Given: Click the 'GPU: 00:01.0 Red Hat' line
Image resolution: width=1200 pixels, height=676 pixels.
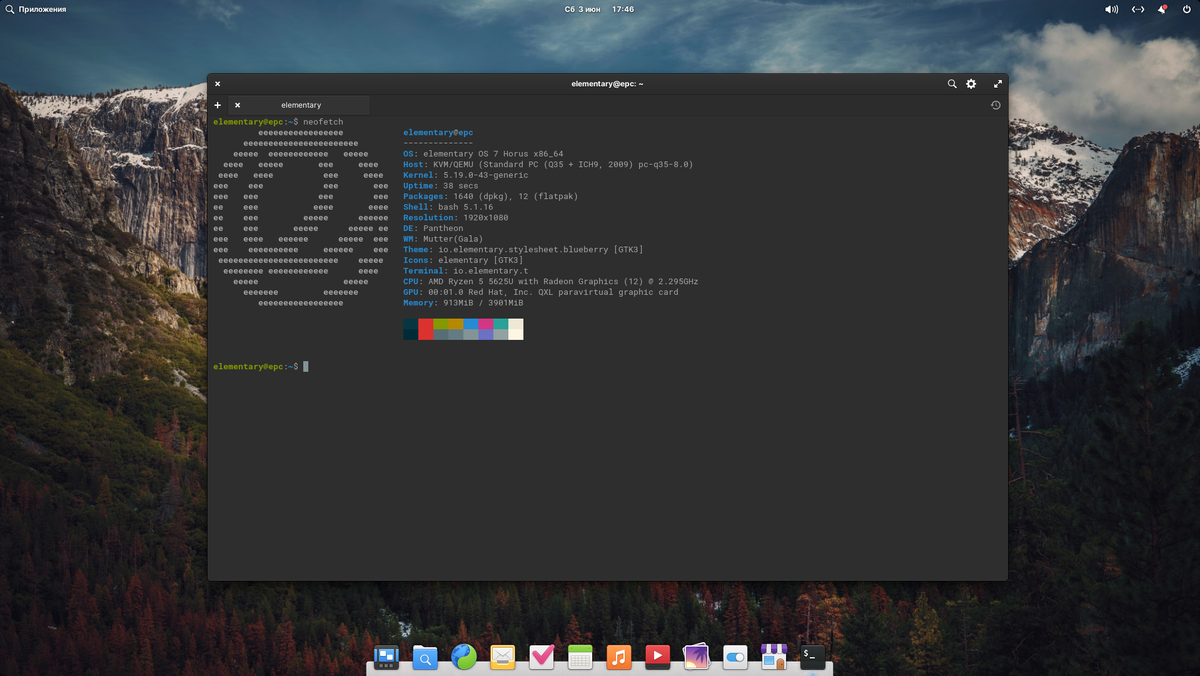Looking at the screenshot, I should [x=541, y=292].
